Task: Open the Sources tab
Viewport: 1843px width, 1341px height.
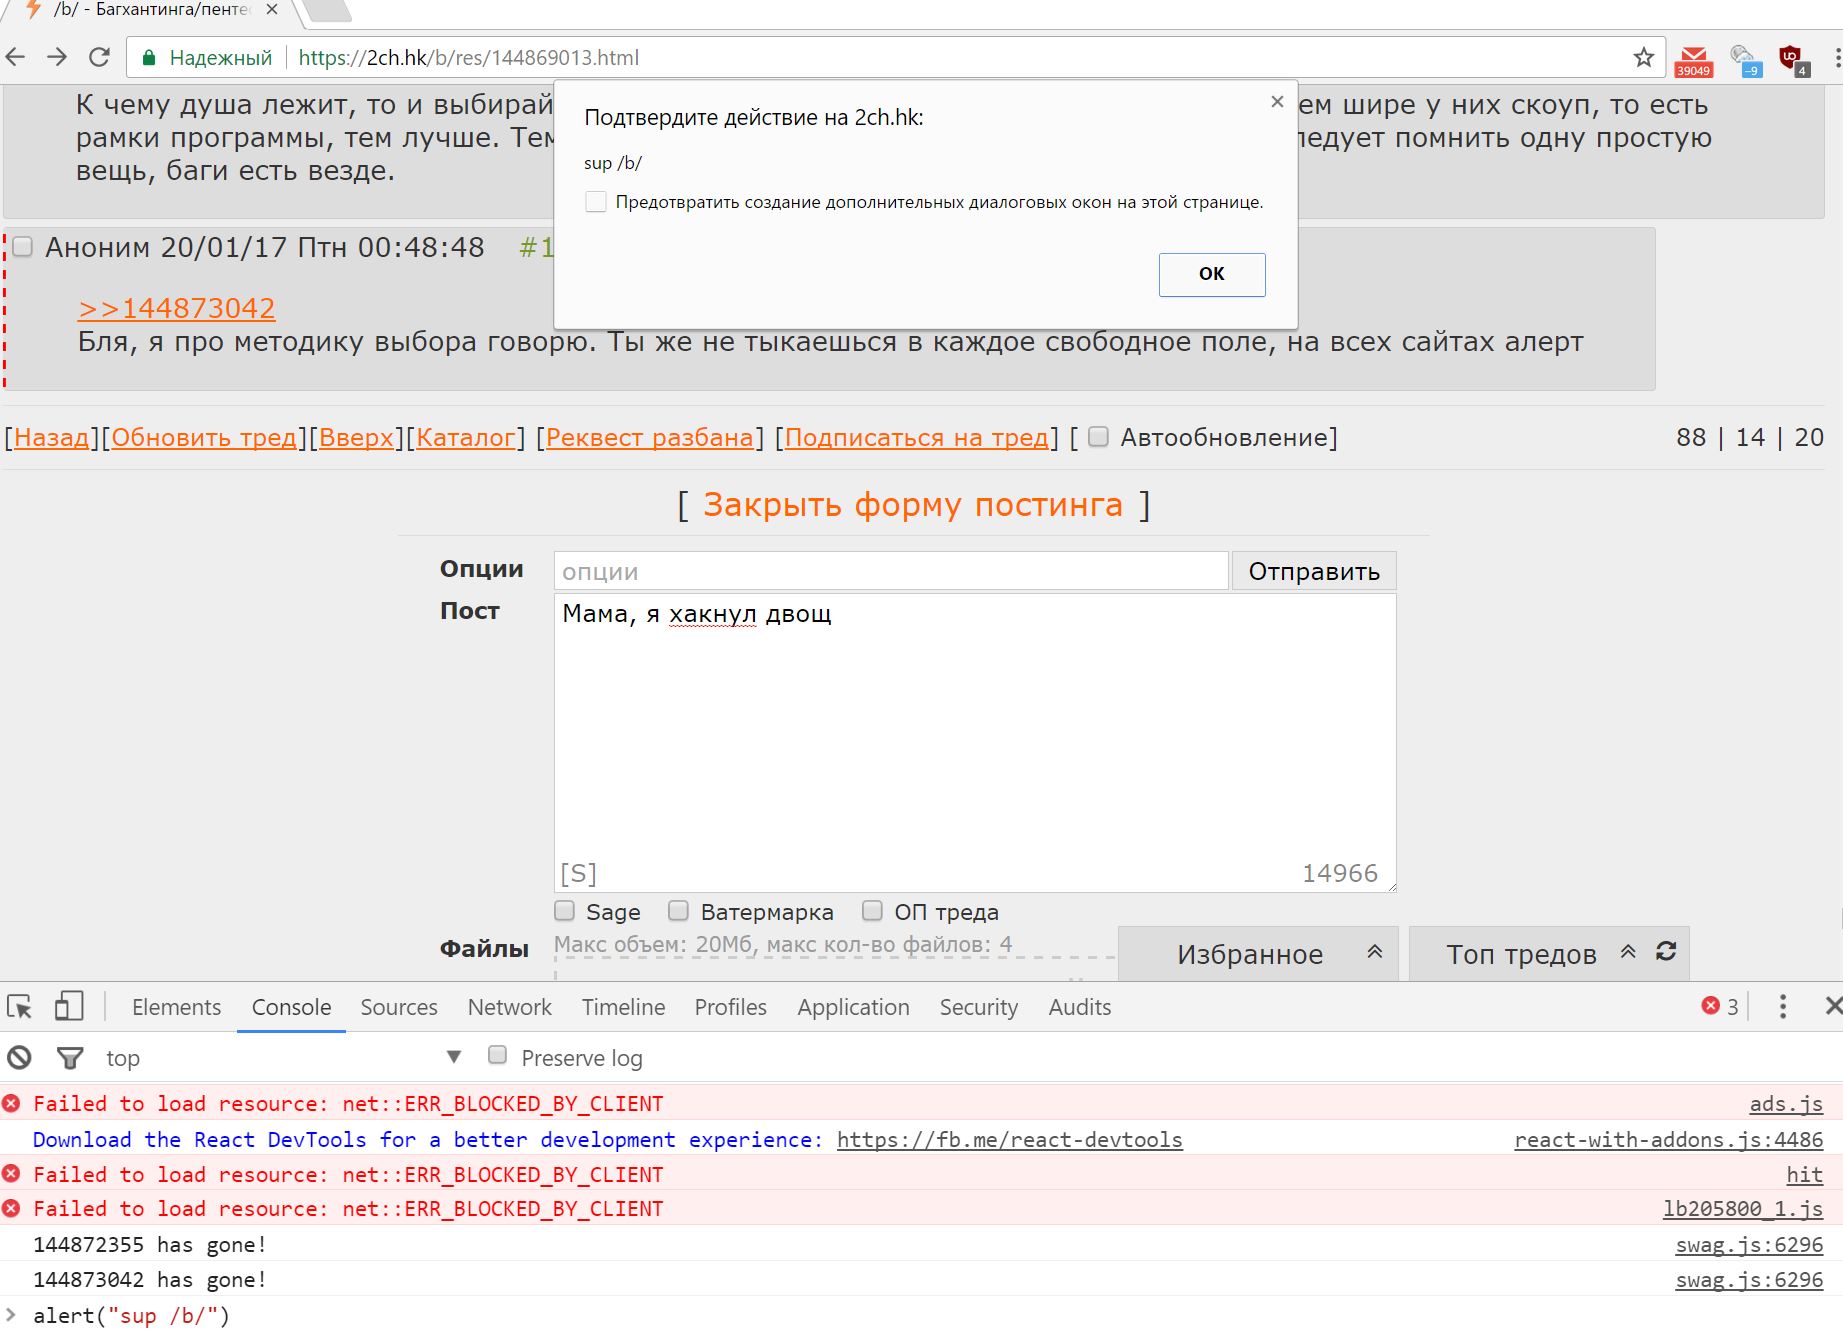Action: (399, 1007)
